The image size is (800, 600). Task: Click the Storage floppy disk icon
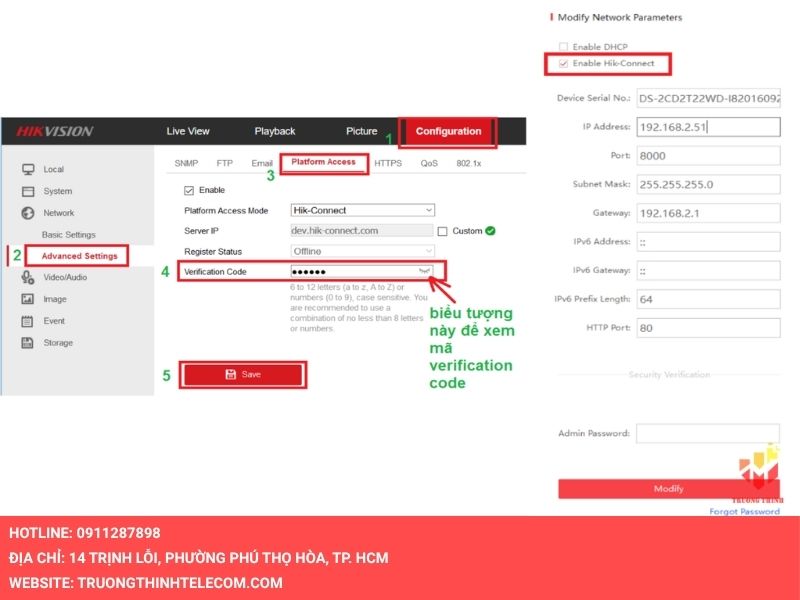click(x=28, y=343)
